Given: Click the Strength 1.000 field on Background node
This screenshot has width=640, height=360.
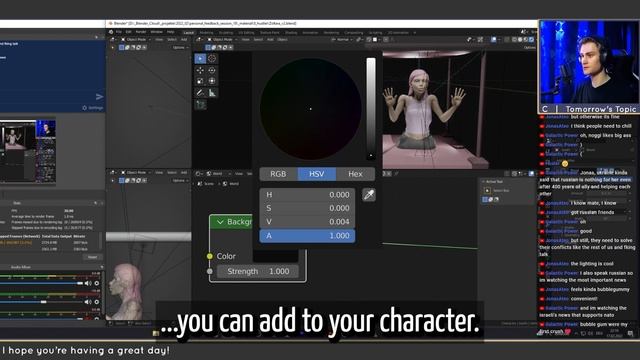Looking at the screenshot, I should point(258,271).
